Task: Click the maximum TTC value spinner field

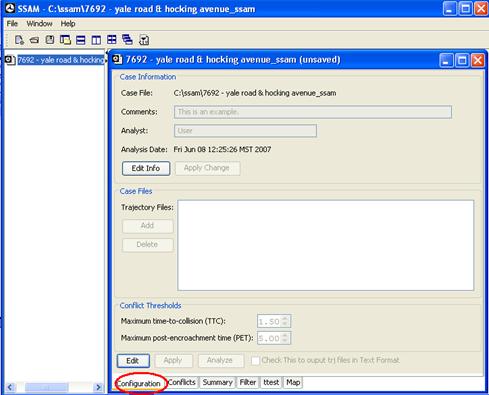Action: tap(274, 321)
